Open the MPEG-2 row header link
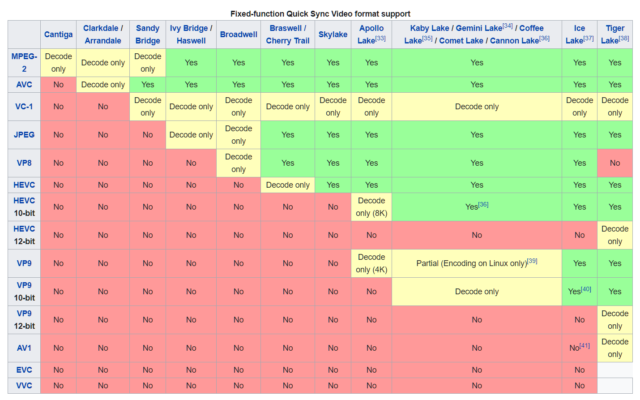The height and width of the screenshot is (400, 640). [x=24, y=62]
